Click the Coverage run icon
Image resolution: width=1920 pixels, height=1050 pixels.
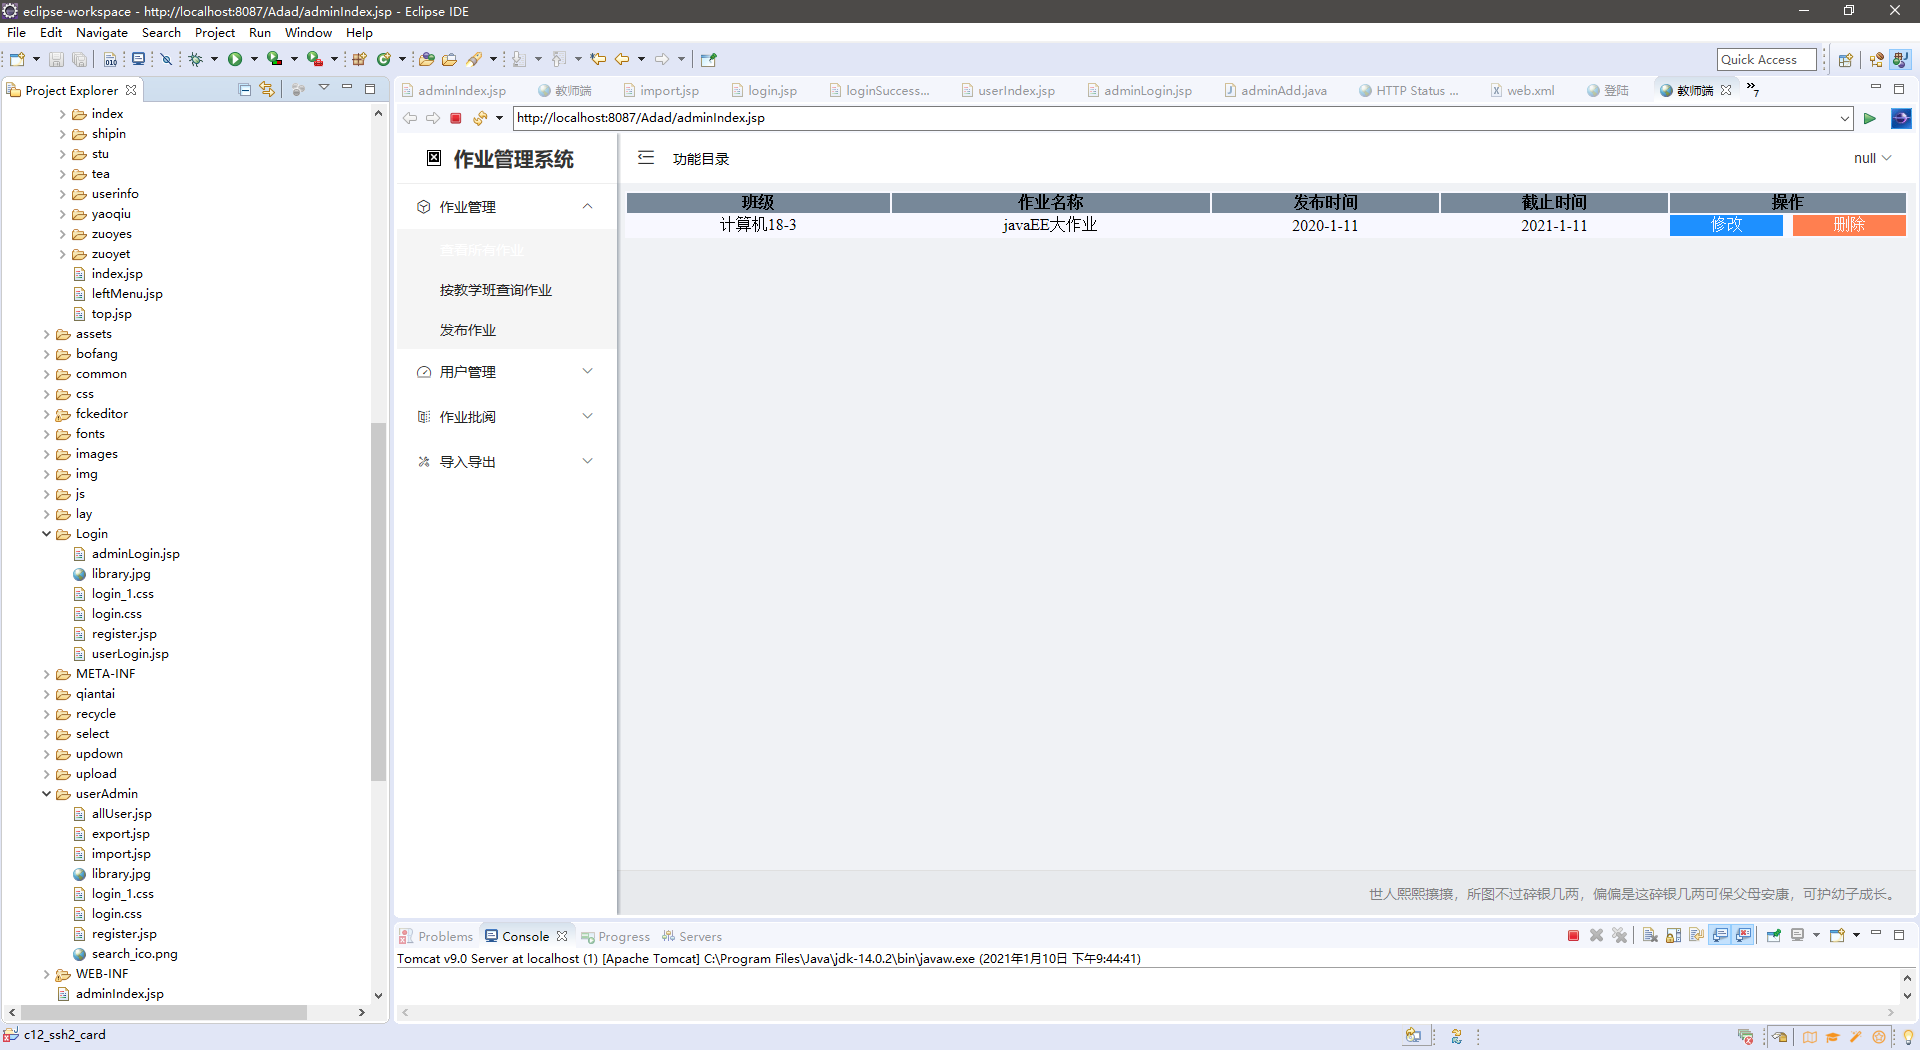point(274,60)
